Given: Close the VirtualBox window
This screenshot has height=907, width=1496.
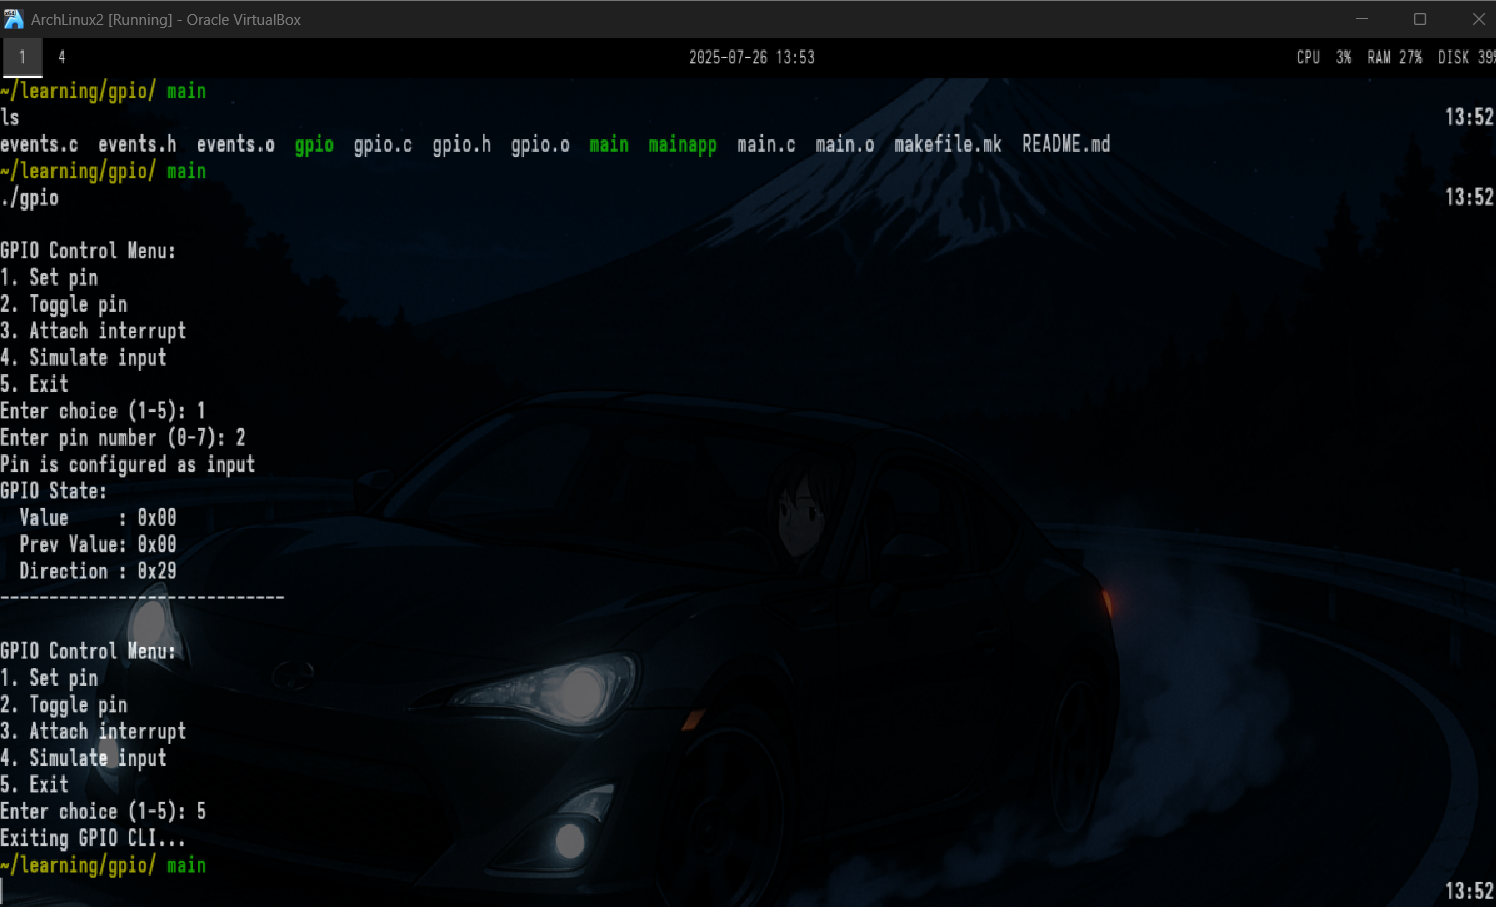Looking at the screenshot, I should (1478, 19).
